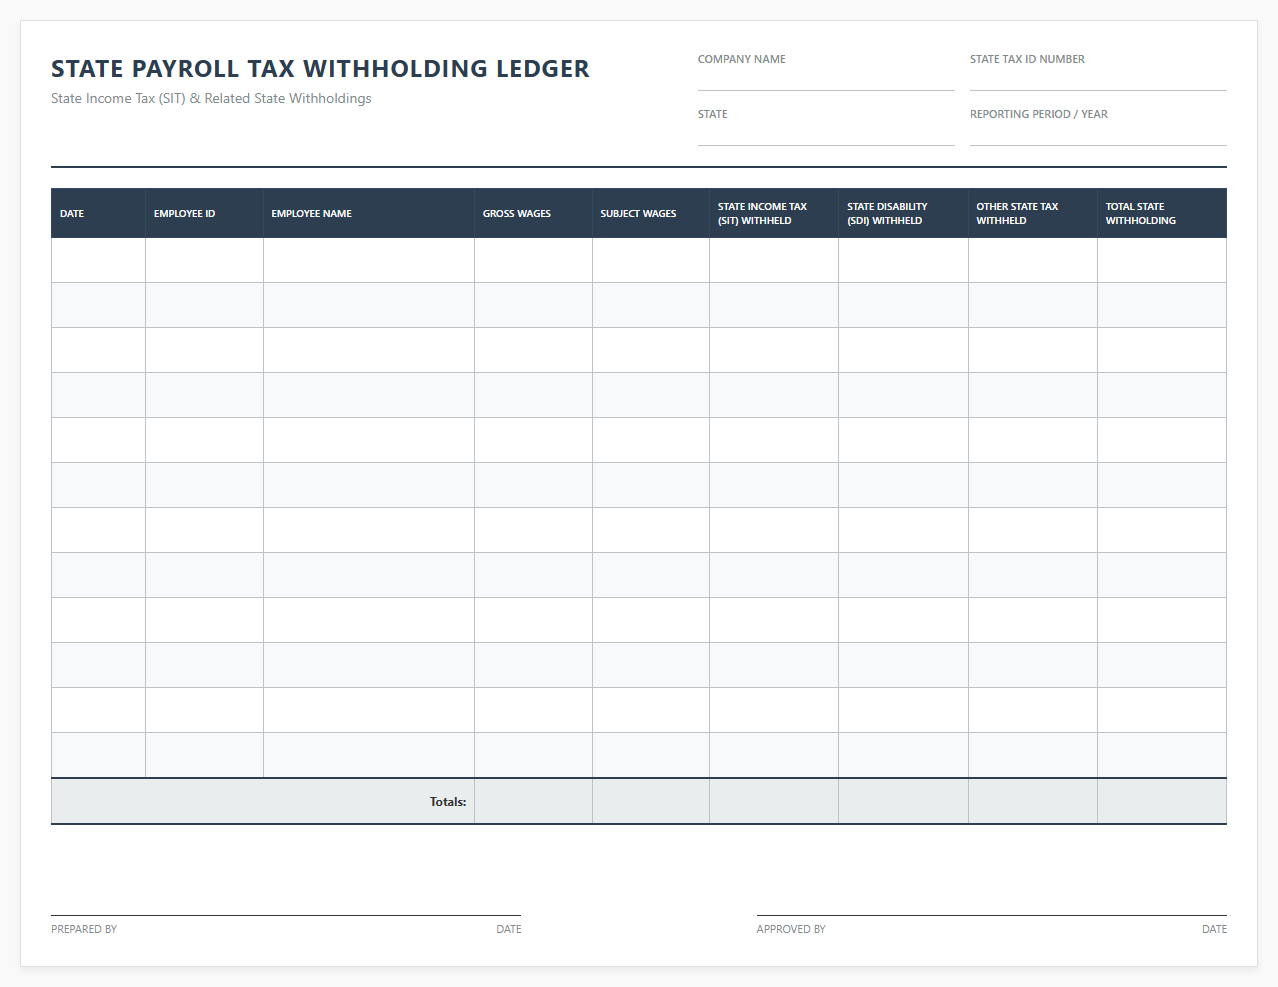
Task: Click the Totals cell under SDI Withheld
Action: point(903,802)
